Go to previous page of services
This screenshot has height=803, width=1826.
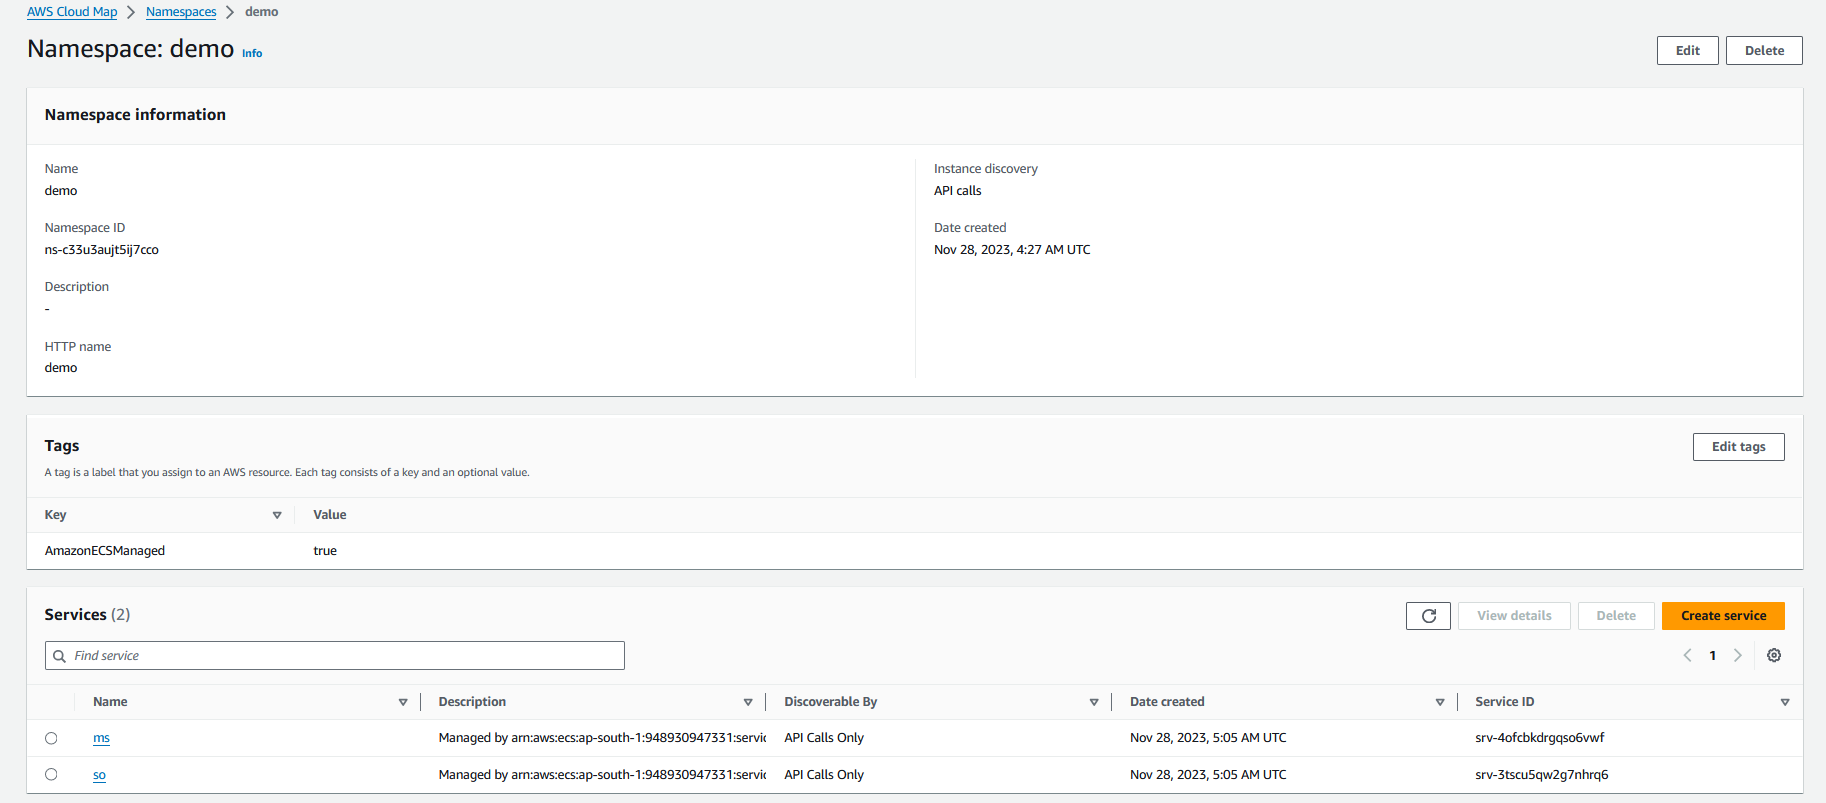tap(1687, 656)
